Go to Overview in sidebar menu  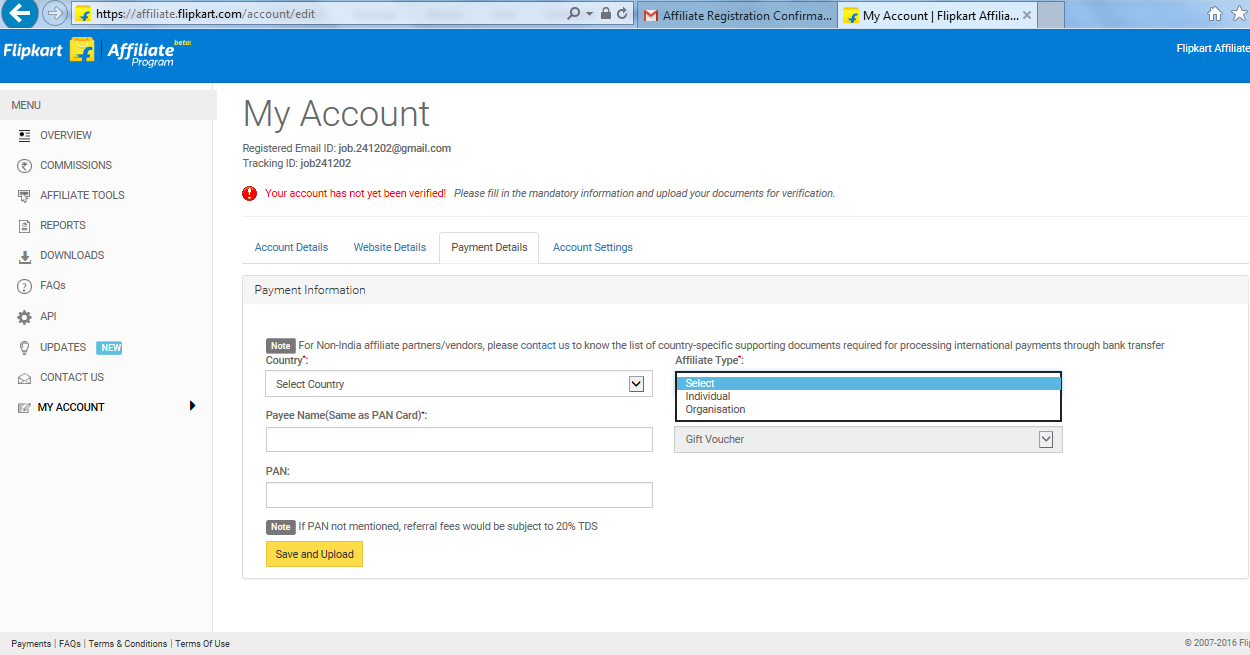(x=66, y=135)
